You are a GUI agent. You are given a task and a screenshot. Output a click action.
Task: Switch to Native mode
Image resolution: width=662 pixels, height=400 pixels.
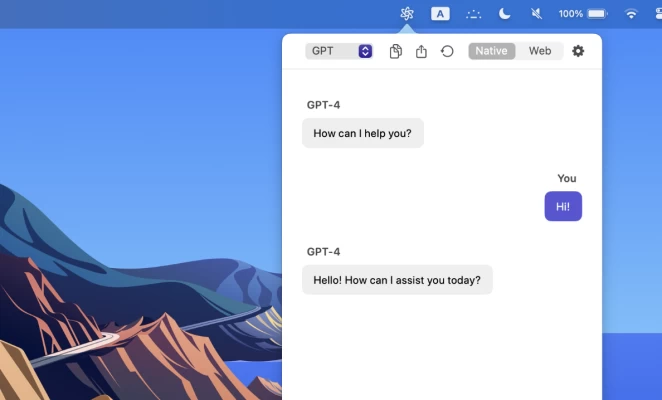[x=491, y=51]
